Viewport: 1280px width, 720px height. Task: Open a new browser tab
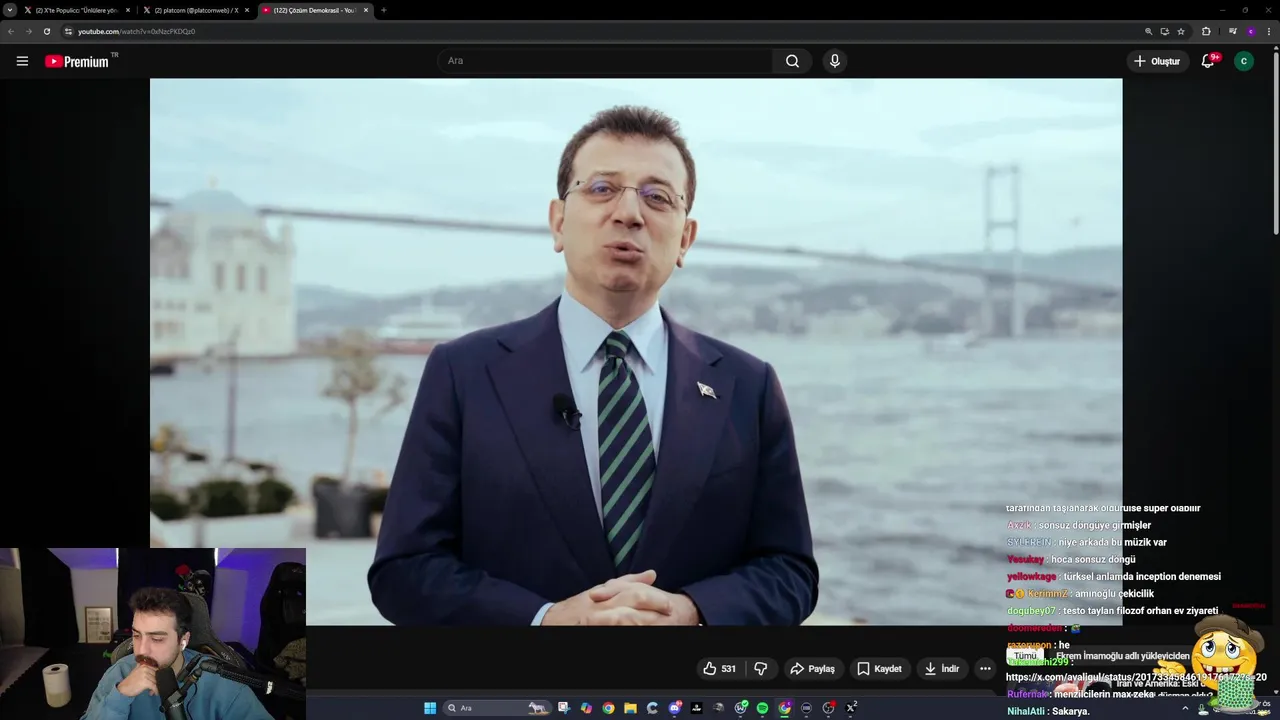383,10
